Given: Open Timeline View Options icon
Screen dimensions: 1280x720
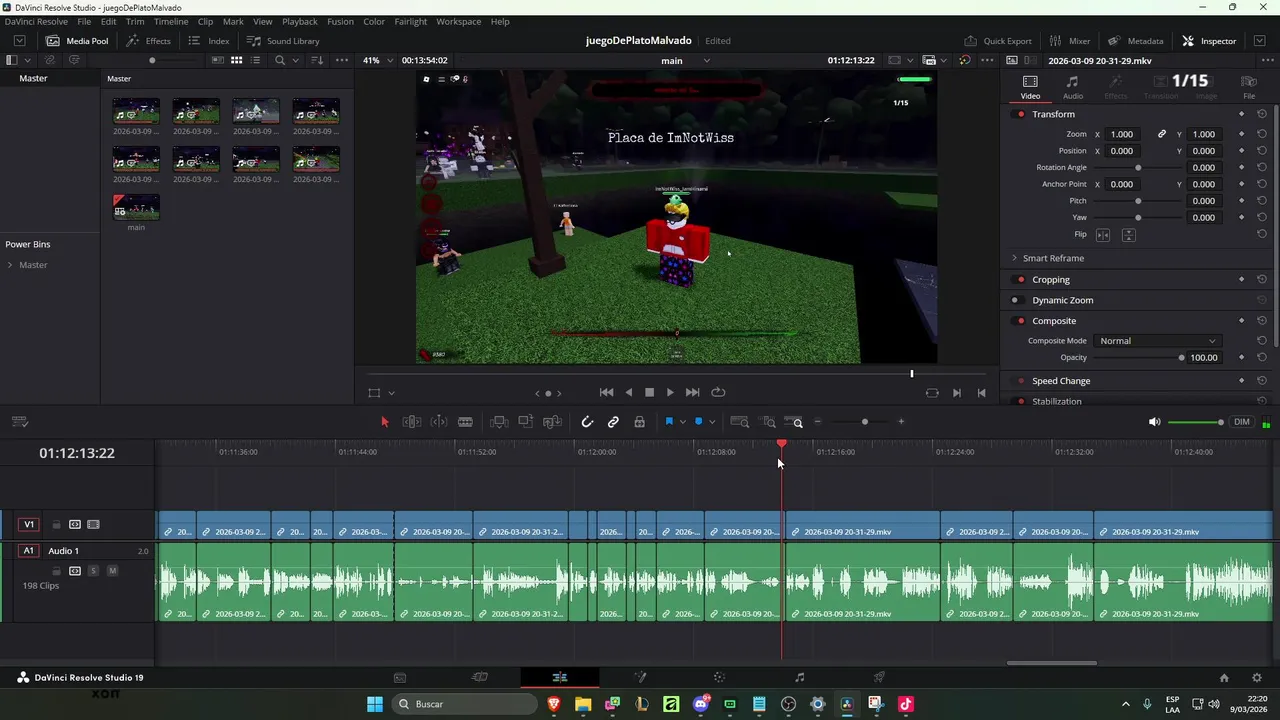Looking at the screenshot, I should coord(20,422).
